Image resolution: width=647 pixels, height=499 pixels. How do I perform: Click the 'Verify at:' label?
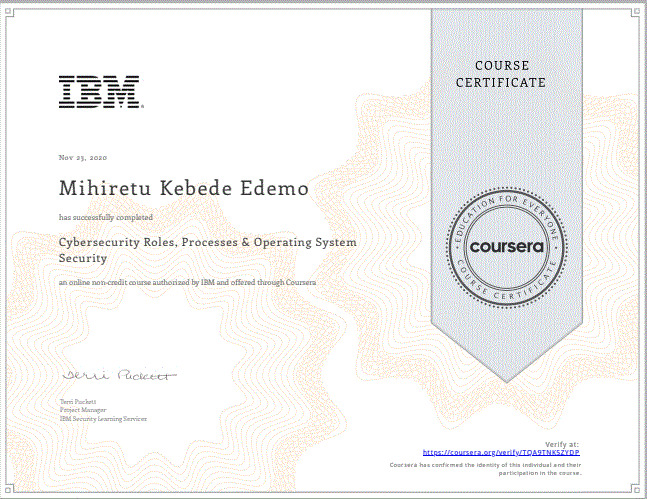coord(562,444)
